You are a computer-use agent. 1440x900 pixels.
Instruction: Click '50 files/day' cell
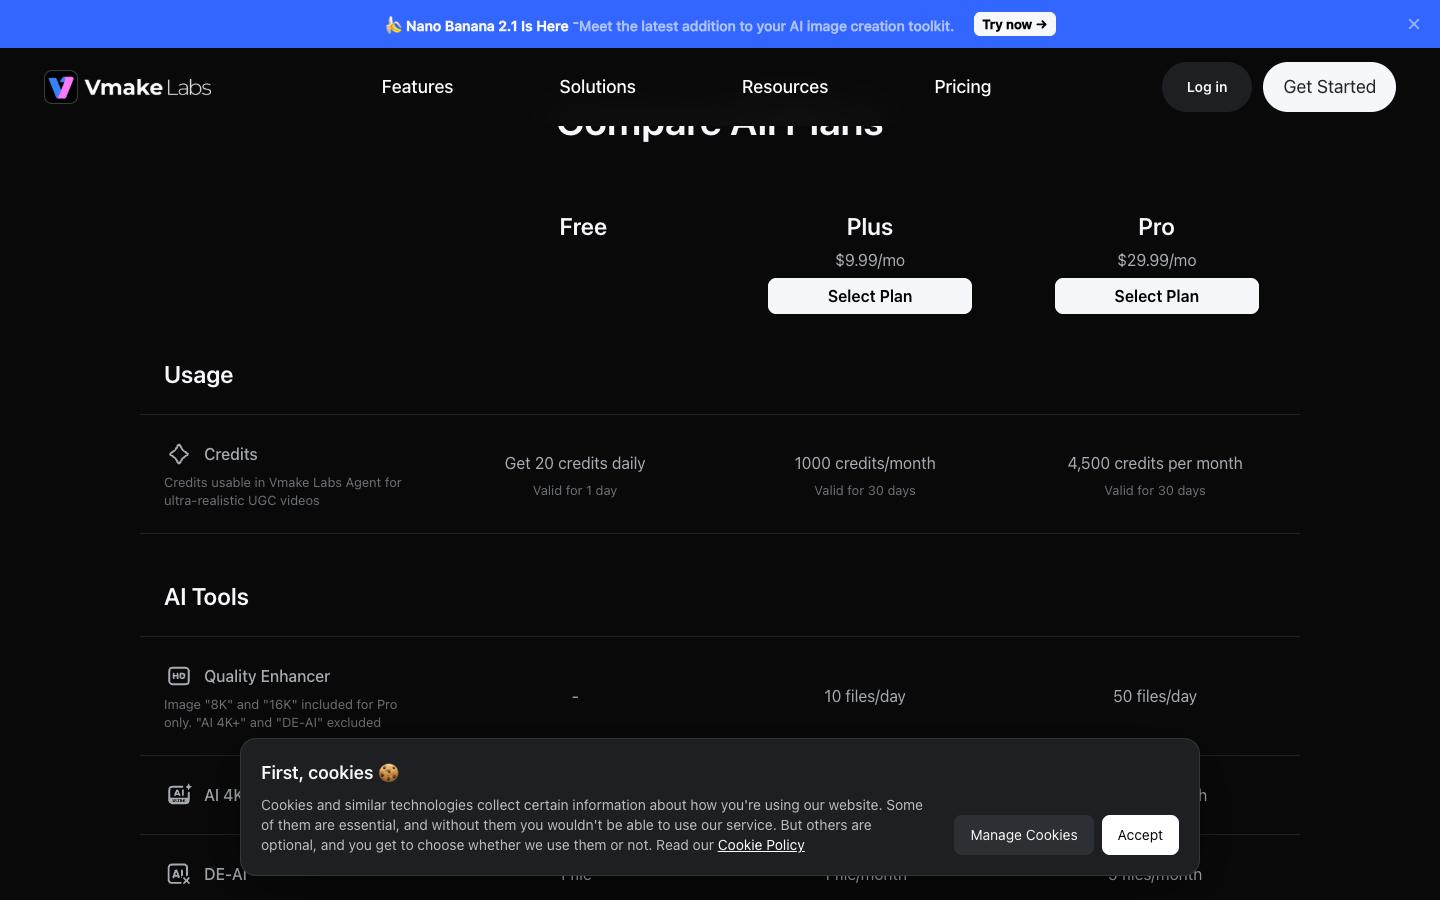click(x=1155, y=696)
